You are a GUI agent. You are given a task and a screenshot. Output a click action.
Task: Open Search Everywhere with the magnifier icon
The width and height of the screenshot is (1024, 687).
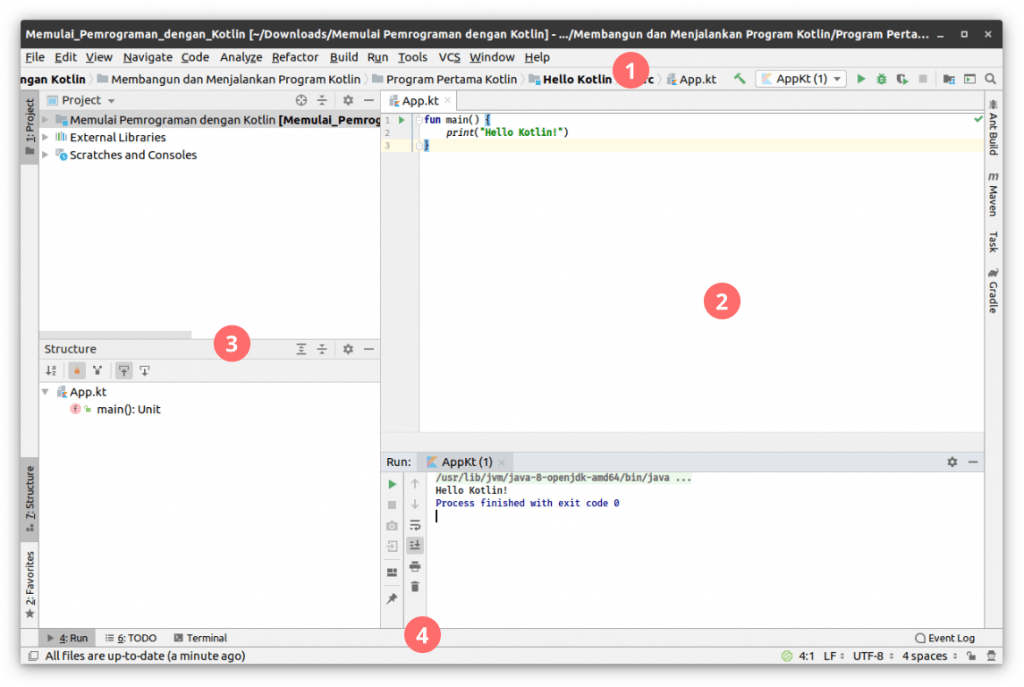tap(990, 78)
